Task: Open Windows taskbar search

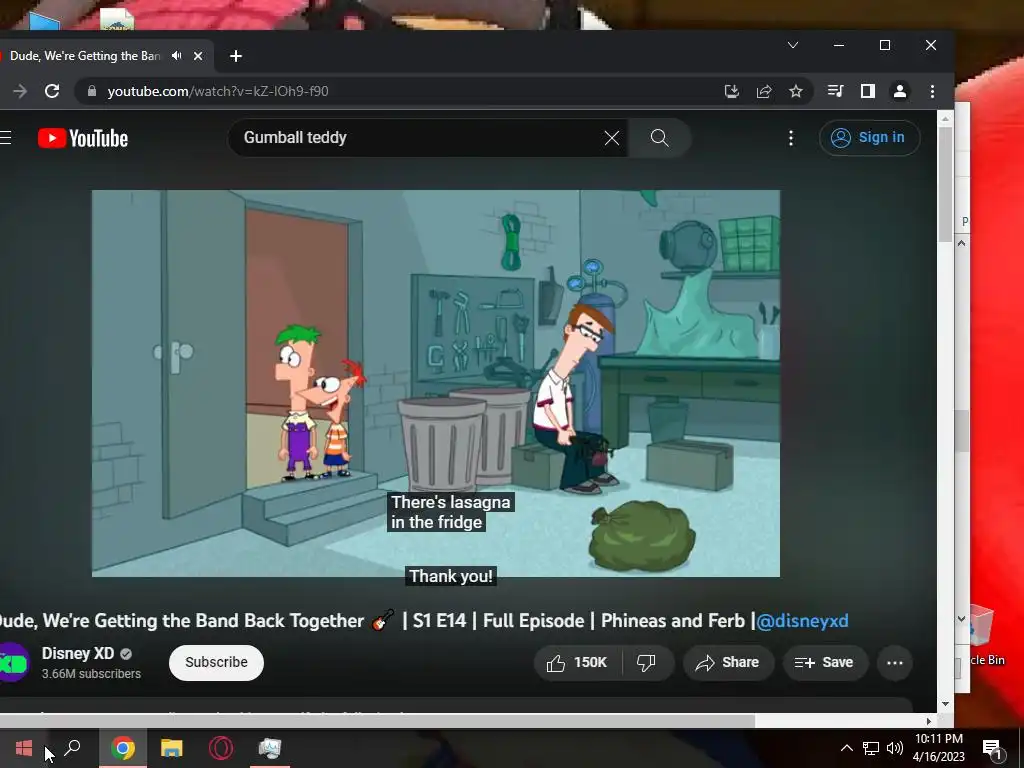Action: tap(73, 748)
